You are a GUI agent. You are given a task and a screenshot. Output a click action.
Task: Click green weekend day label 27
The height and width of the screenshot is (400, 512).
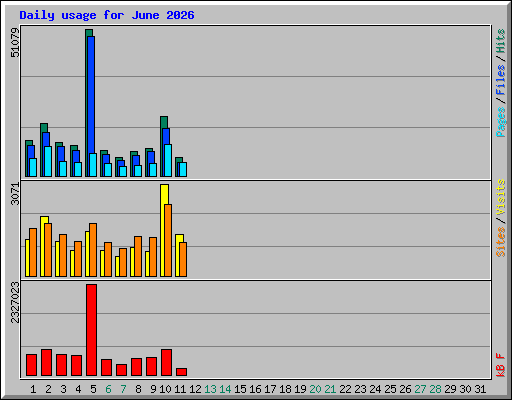coord(420,389)
